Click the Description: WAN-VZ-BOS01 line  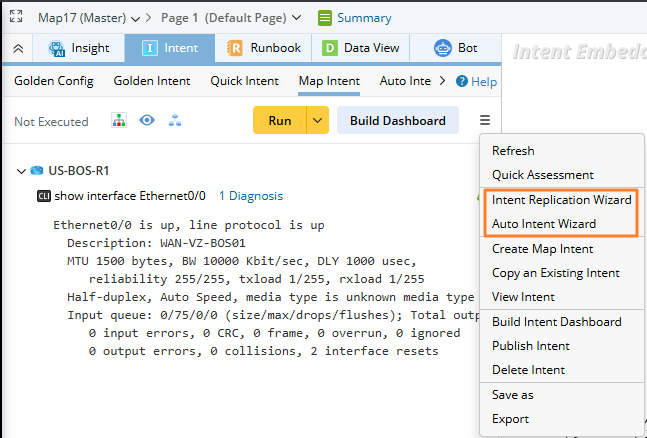coord(156,243)
